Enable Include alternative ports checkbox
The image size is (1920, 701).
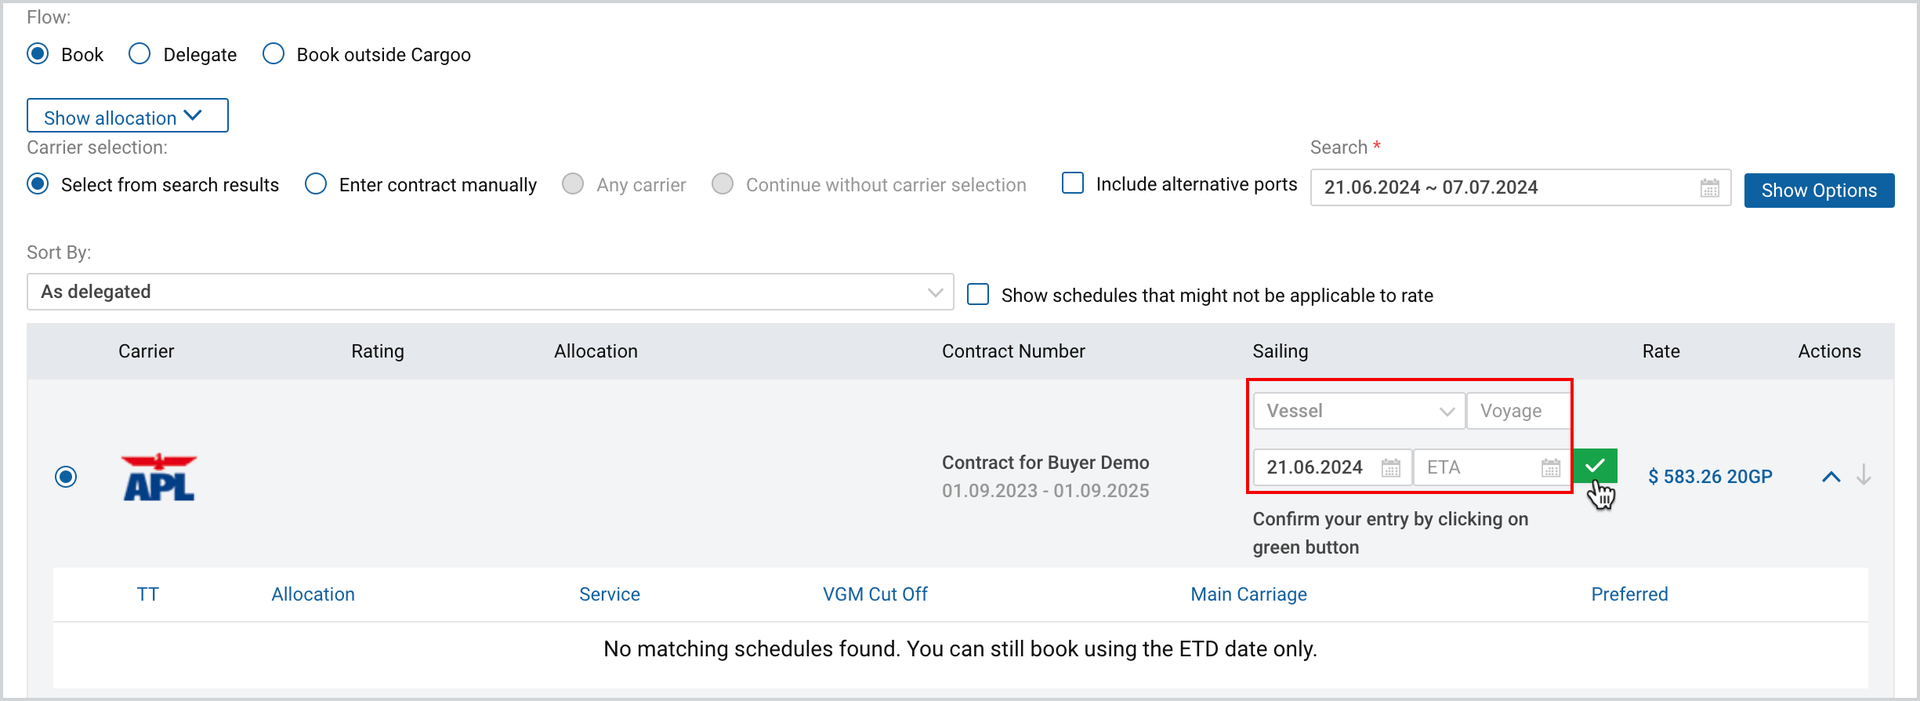click(x=1073, y=183)
